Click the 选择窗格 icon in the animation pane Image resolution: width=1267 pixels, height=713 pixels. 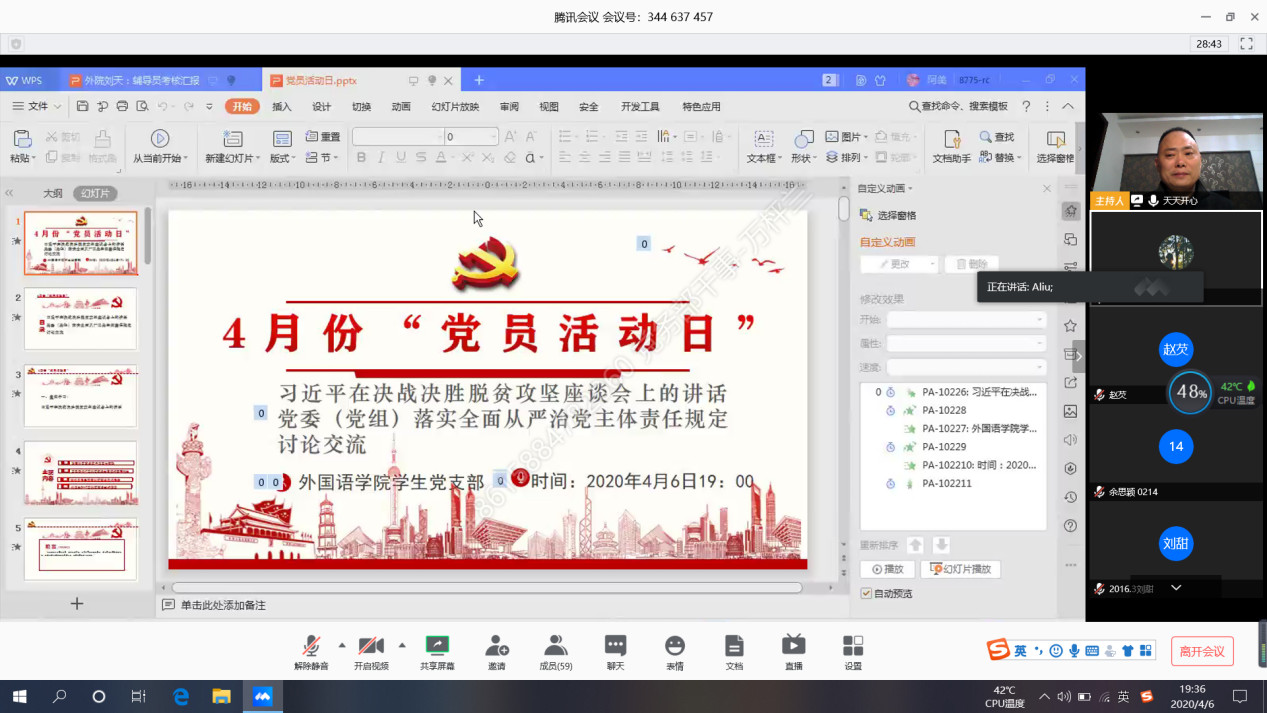[x=866, y=215]
